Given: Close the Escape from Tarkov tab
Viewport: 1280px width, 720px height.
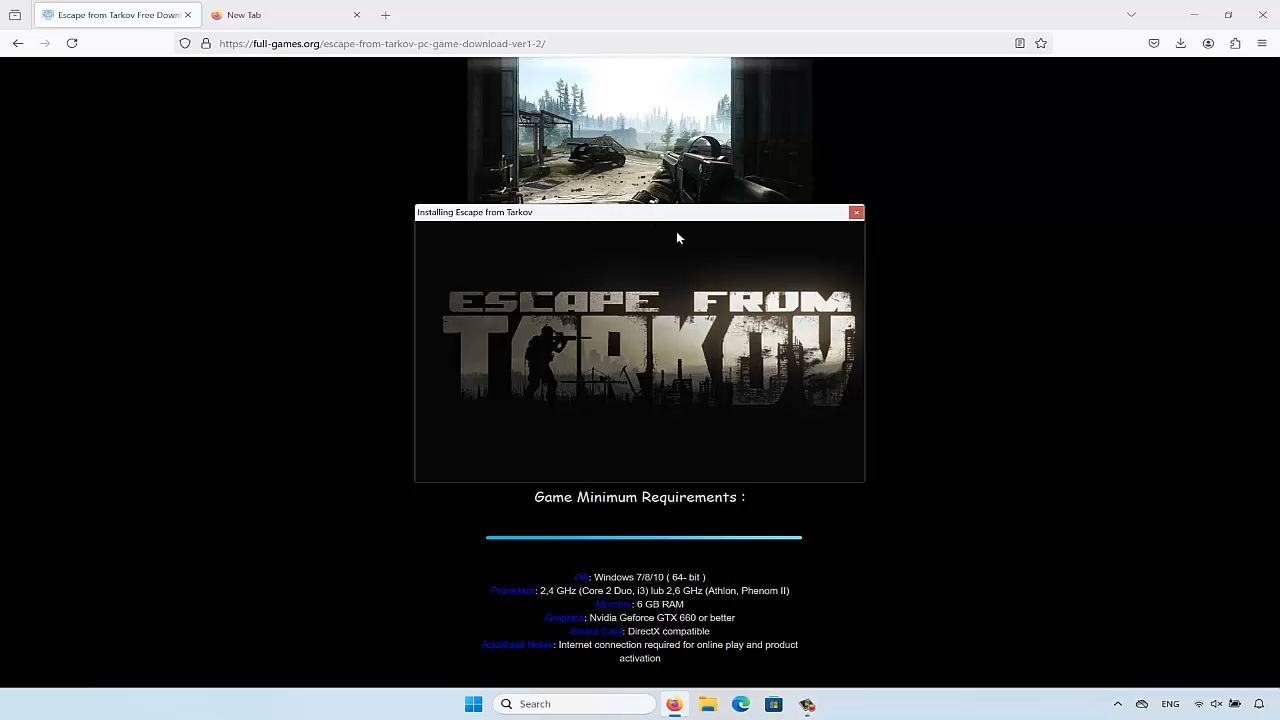Looking at the screenshot, I should point(187,15).
